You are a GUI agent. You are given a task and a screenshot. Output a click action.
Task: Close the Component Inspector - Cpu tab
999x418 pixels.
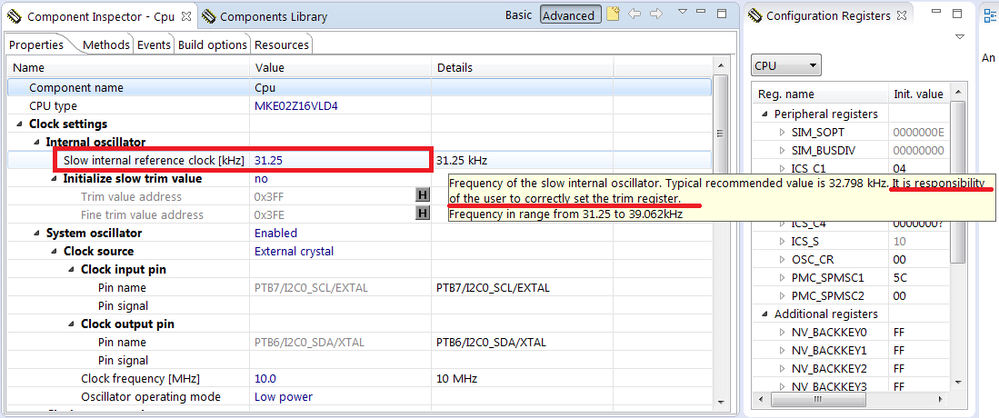coord(185,17)
